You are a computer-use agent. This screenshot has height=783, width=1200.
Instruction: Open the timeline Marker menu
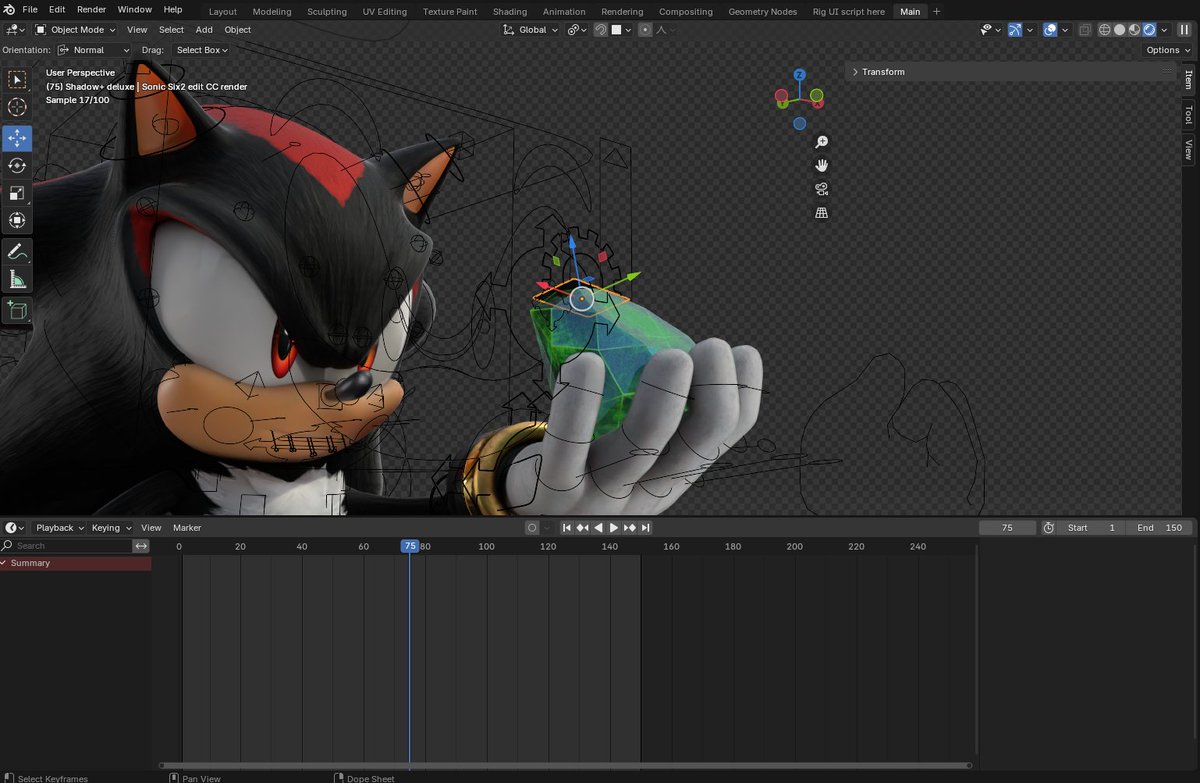coord(187,528)
